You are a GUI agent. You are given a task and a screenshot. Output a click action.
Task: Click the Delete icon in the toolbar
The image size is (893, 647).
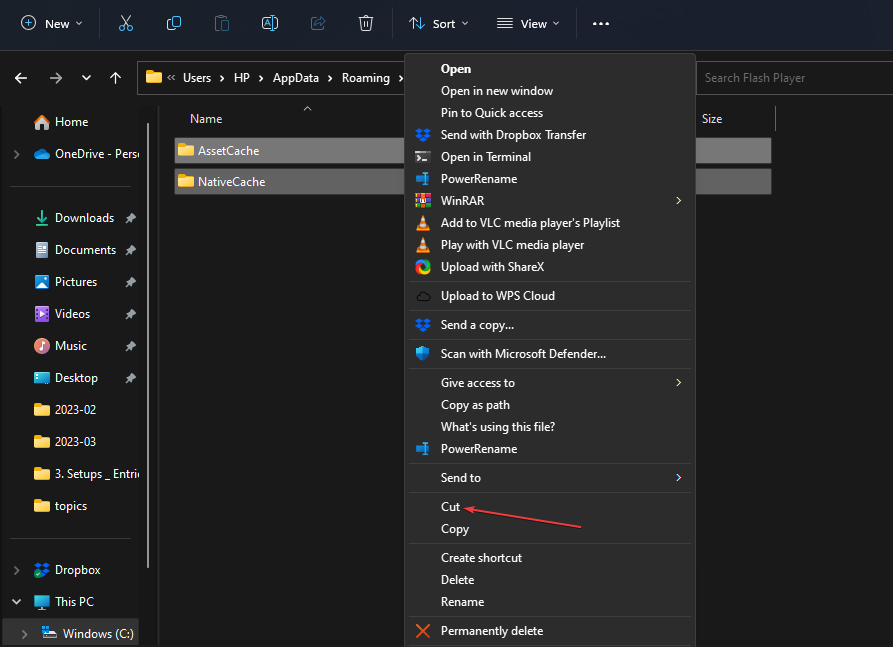(365, 22)
